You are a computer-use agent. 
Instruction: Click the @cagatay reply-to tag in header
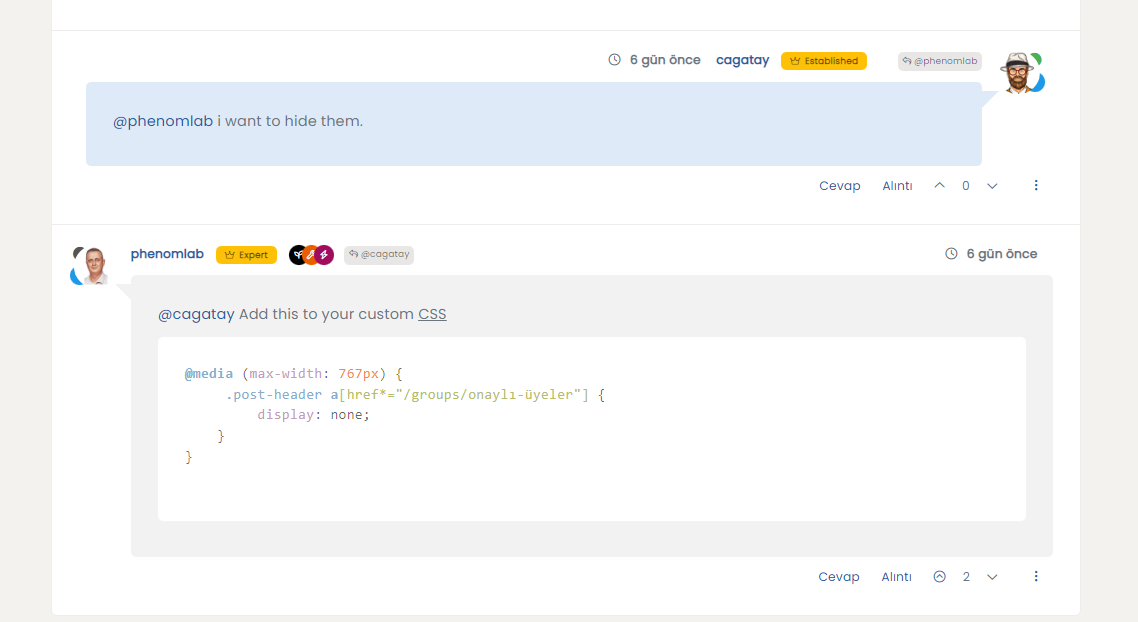tap(379, 255)
